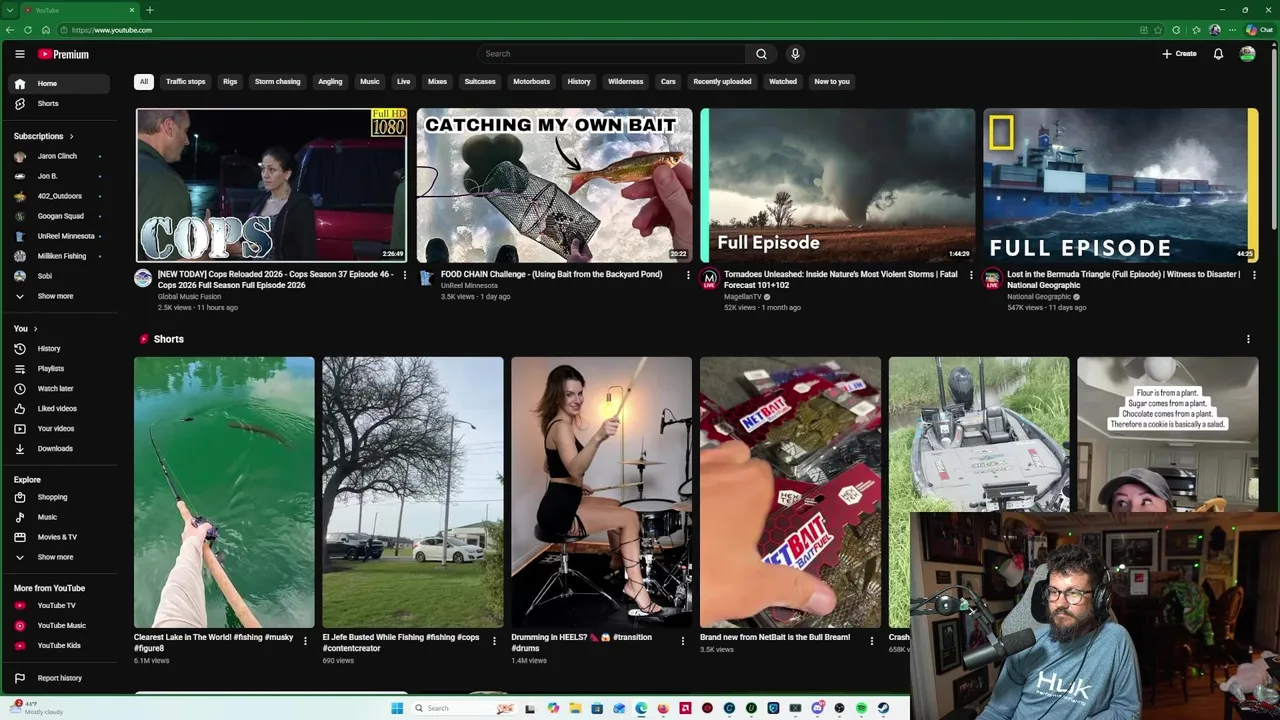Open YouTube Music link
This screenshot has width=1280, height=720.
[60, 626]
